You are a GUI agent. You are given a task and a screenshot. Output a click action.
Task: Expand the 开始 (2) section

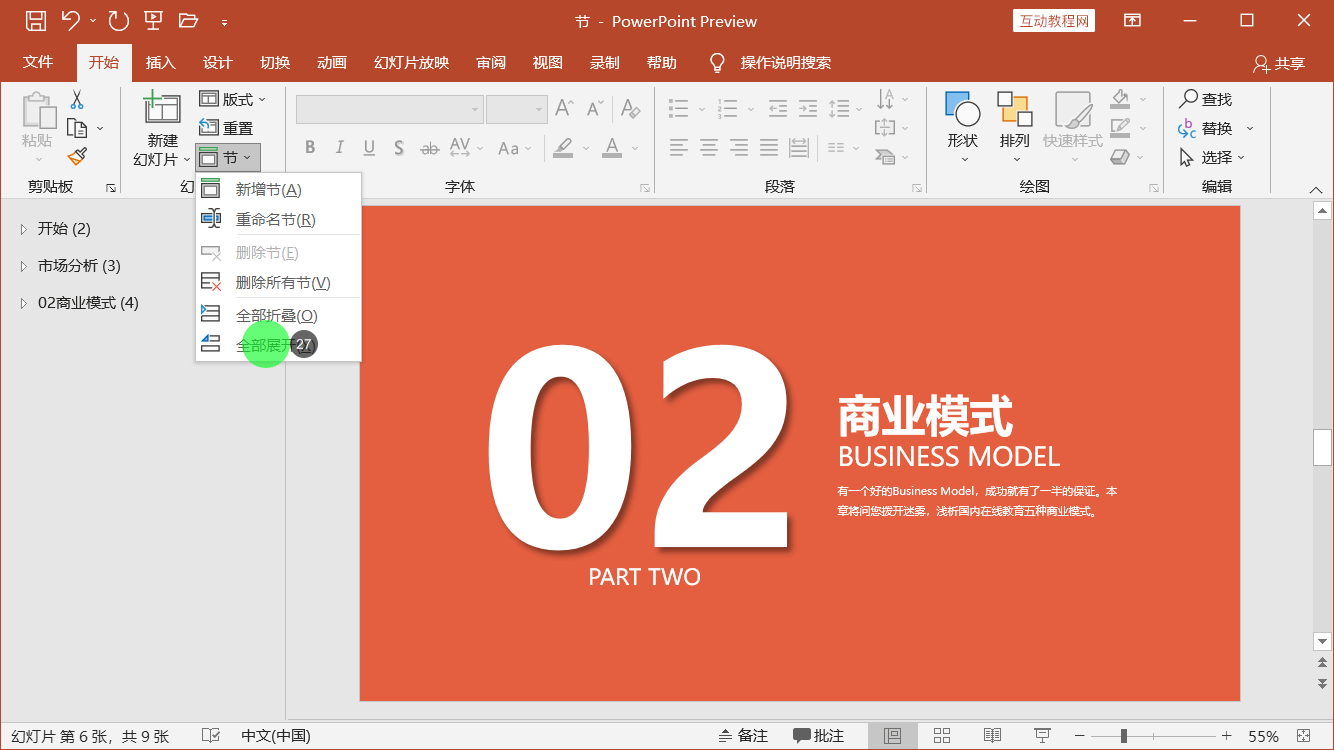click(x=24, y=229)
